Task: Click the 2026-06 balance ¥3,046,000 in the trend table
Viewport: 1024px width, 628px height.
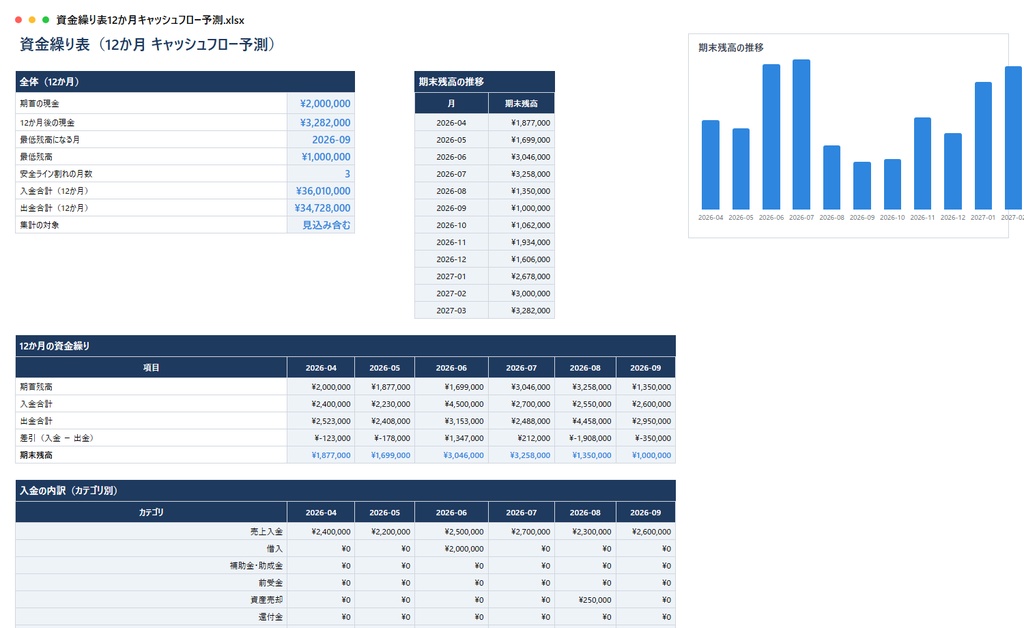Action: click(522, 157)
